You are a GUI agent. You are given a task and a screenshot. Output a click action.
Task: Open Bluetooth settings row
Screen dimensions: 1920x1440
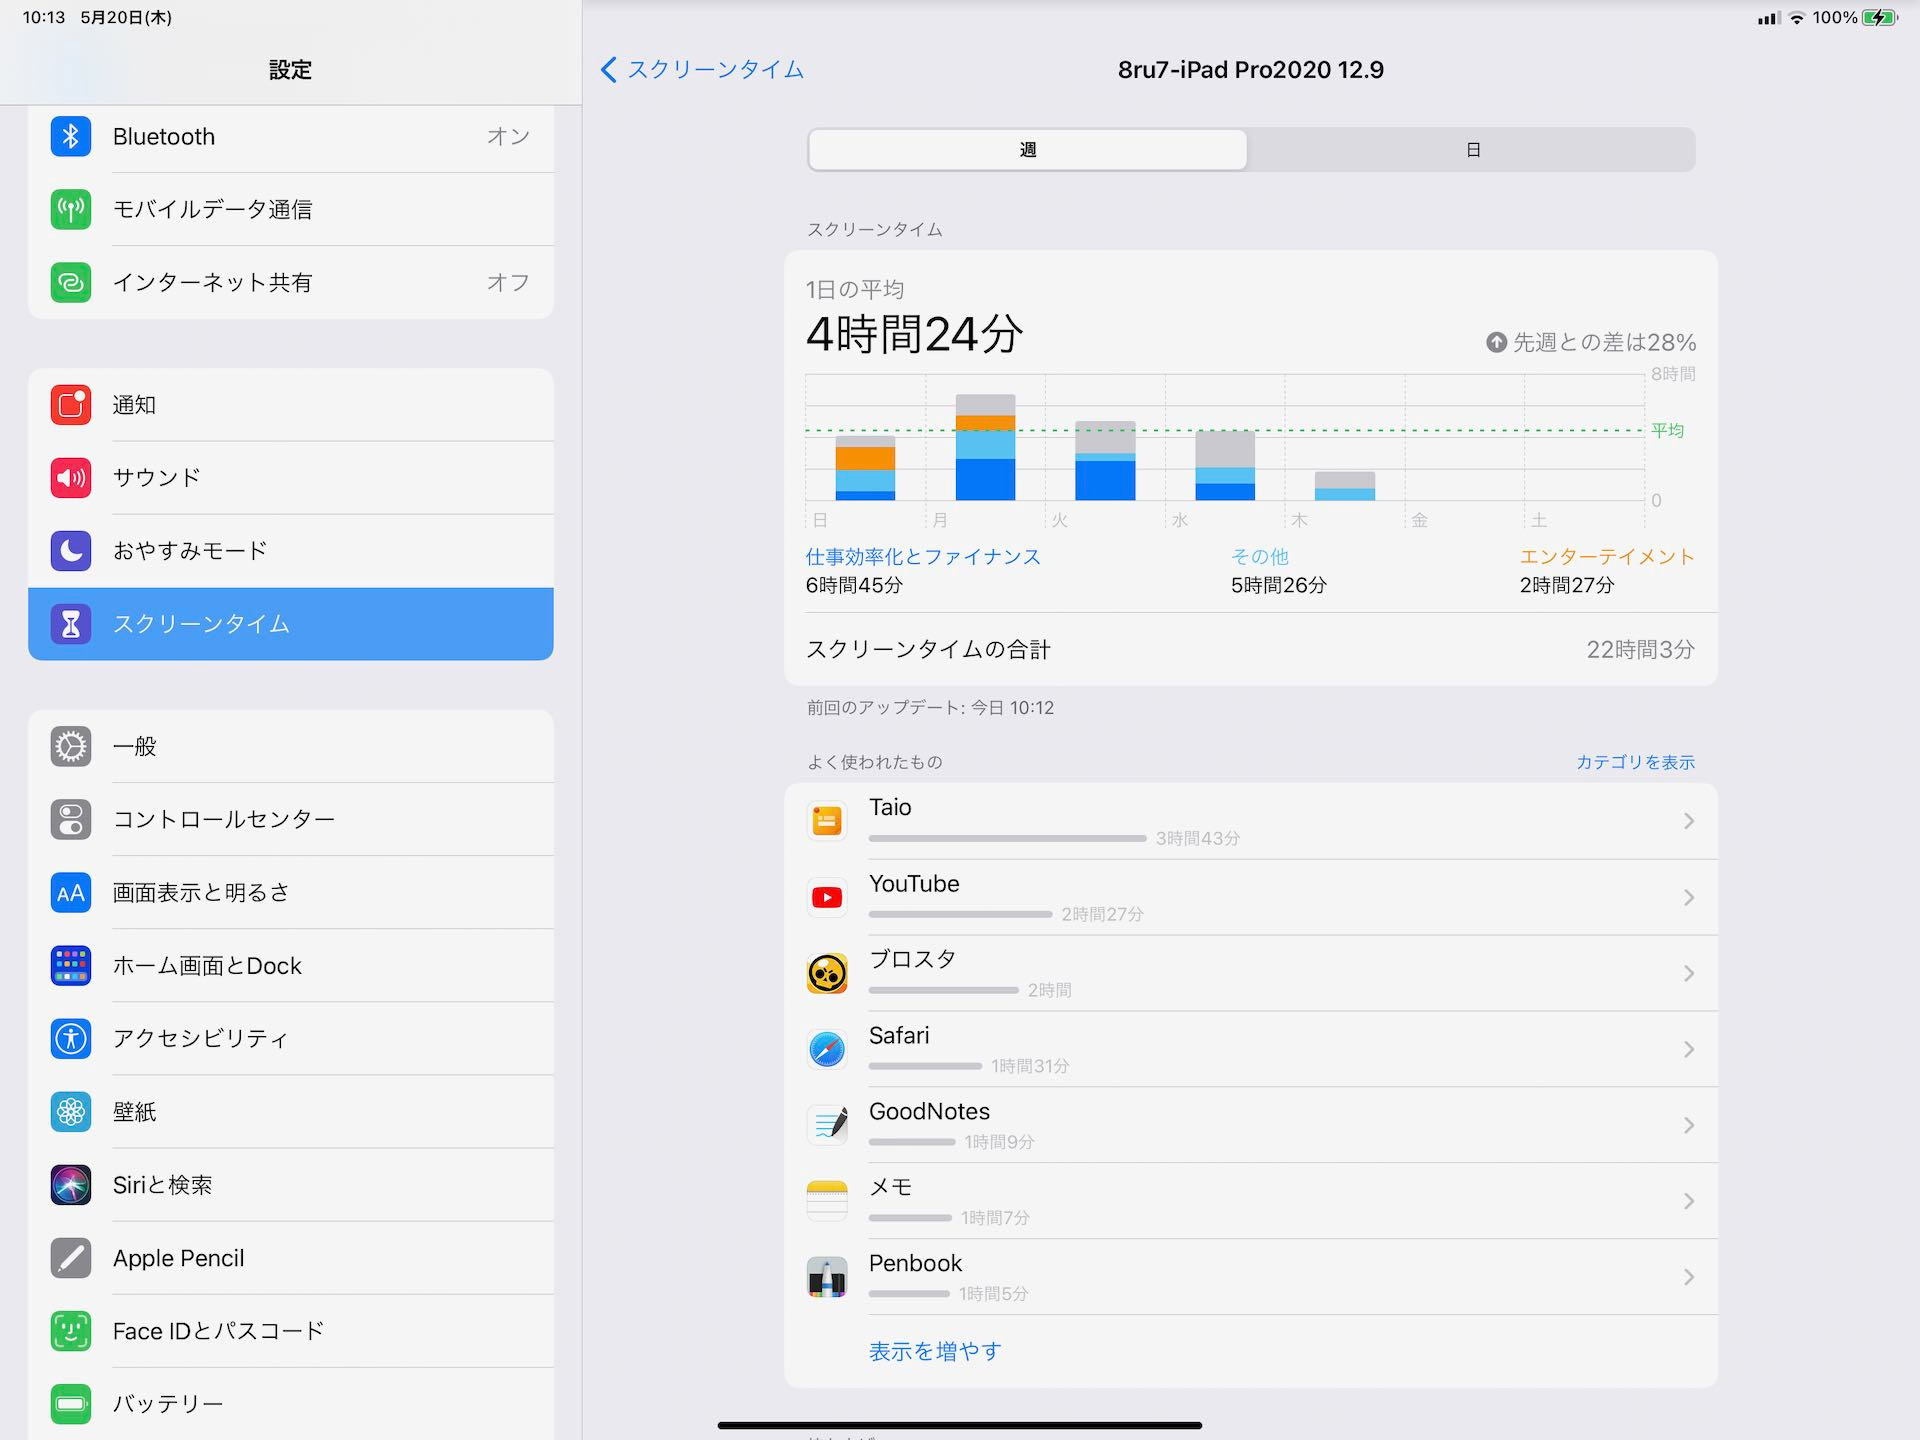point(291,136)
